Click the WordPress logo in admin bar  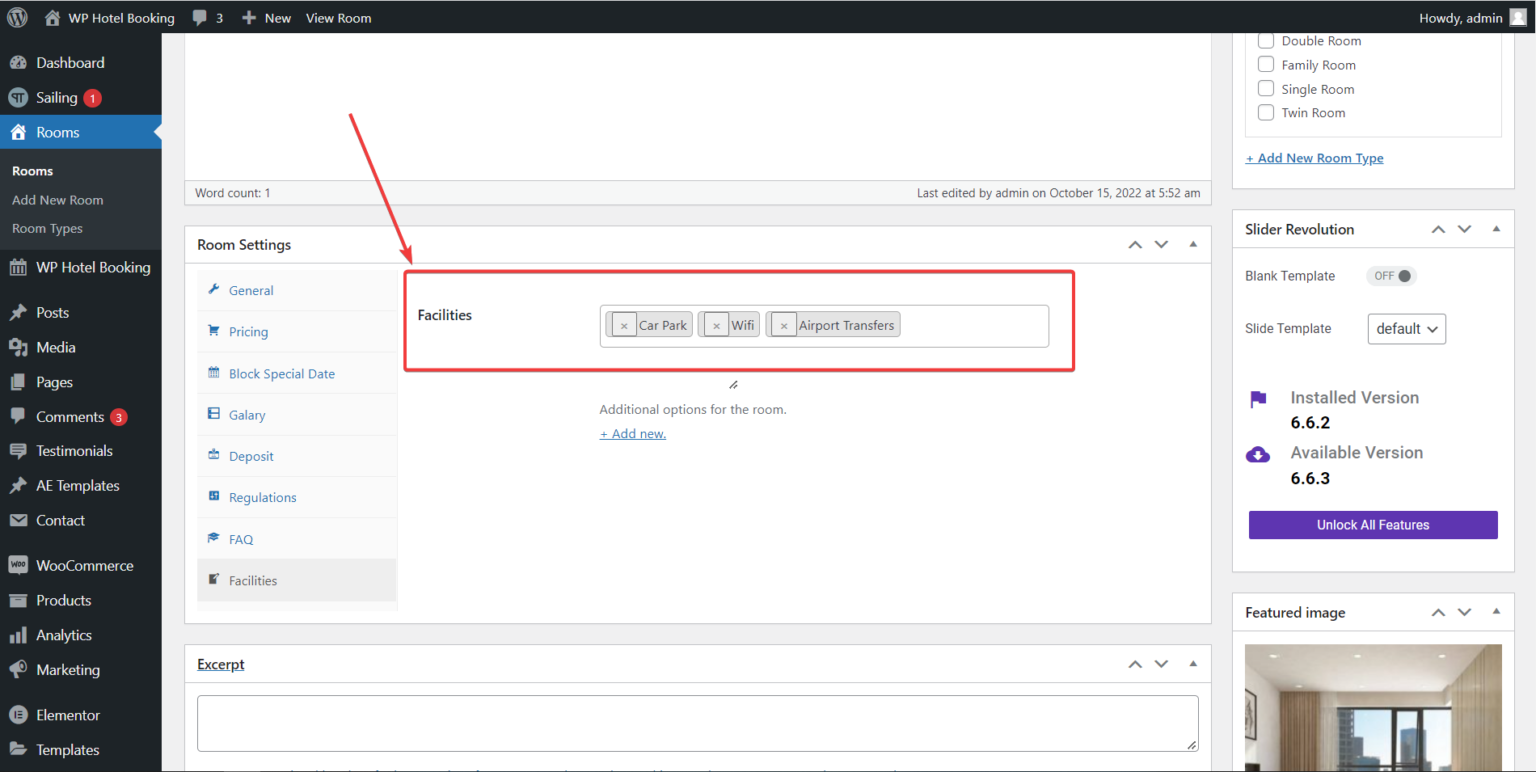click(17, 17)
